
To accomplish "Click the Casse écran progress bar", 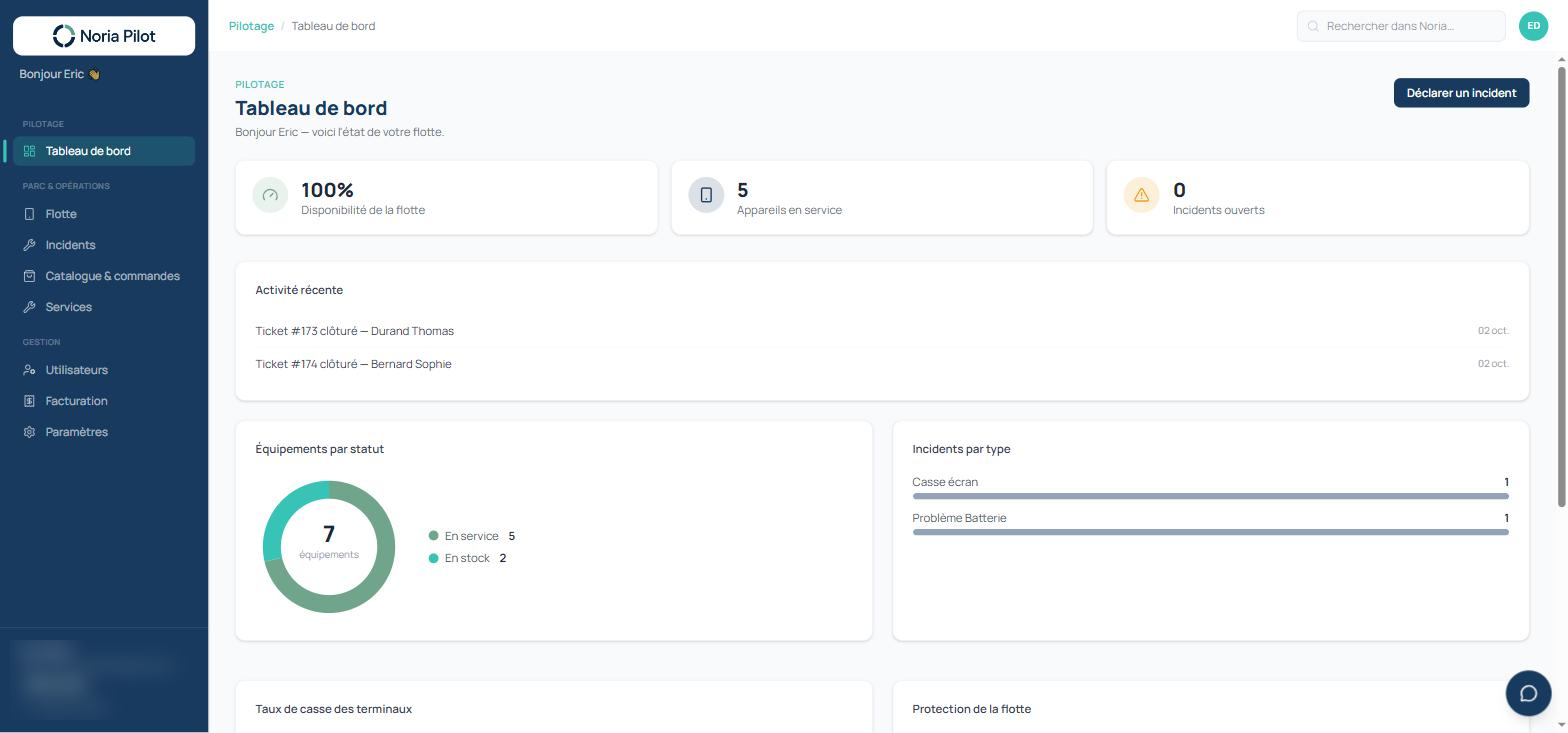I will pyautogui.click(x=1210, y=496).
